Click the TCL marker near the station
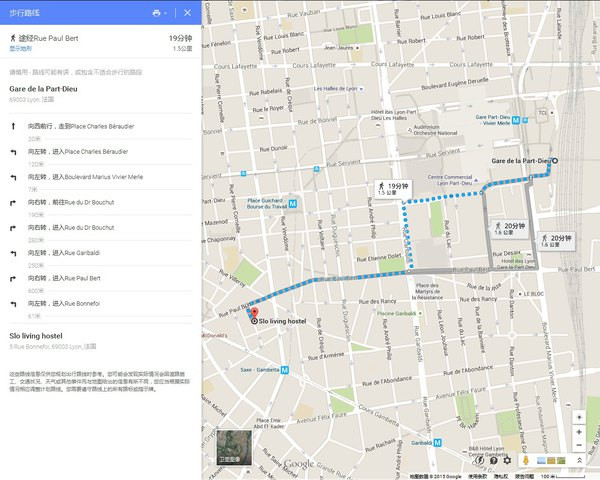 coord(552,113)
